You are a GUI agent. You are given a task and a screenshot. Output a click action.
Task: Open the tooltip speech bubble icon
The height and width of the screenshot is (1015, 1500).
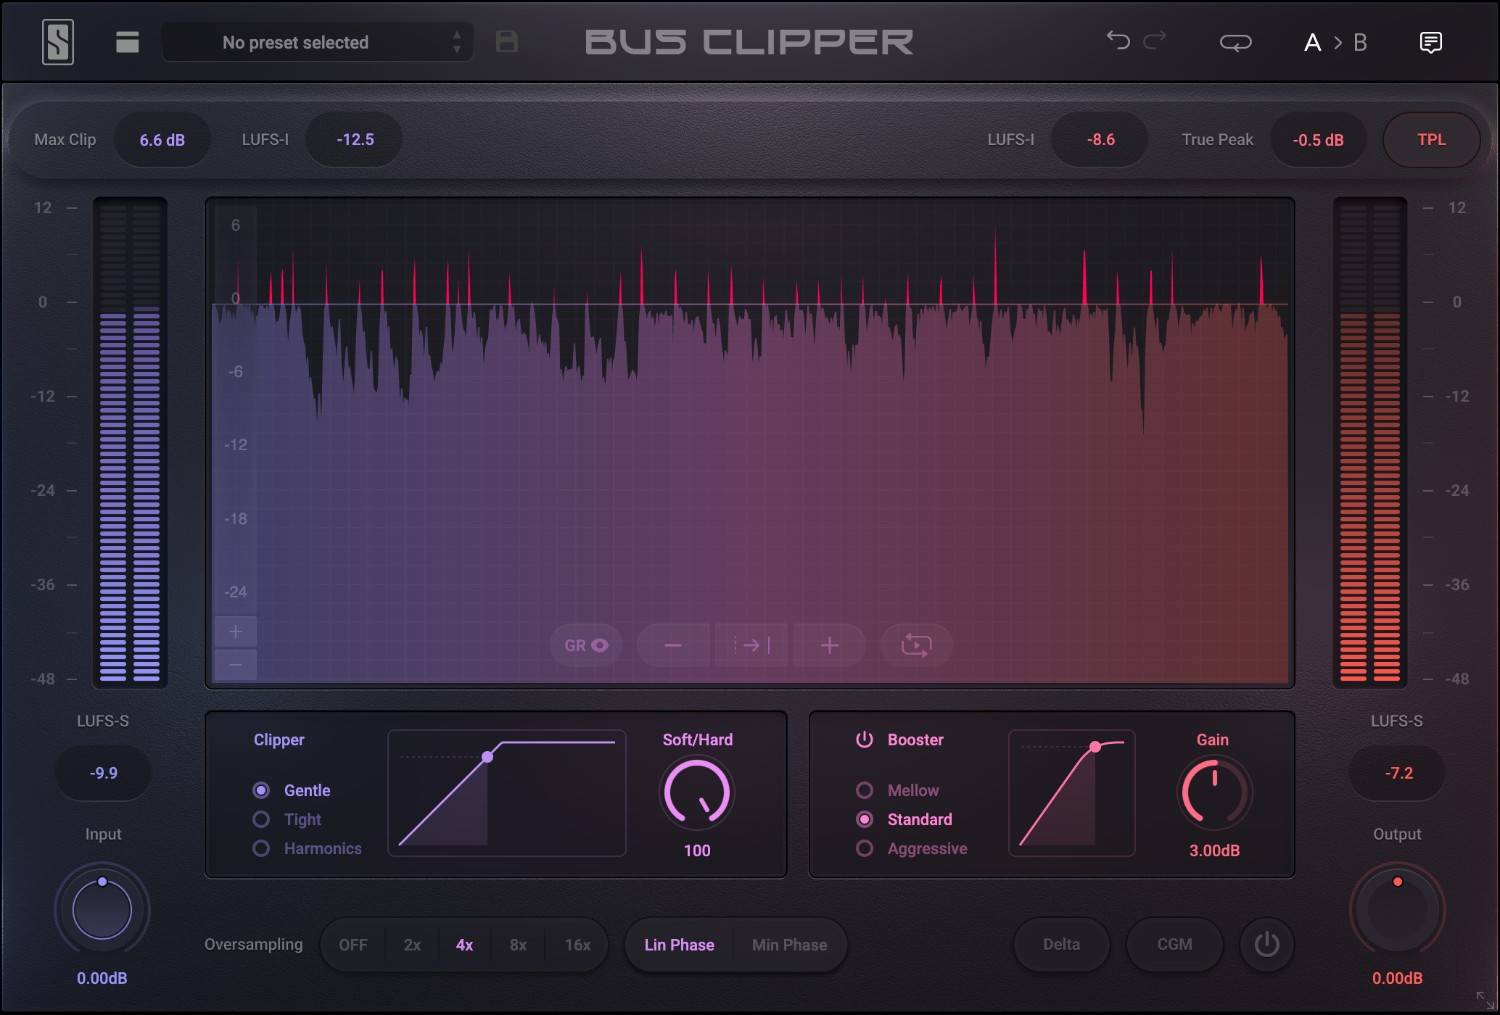[x=1430, y=41]
